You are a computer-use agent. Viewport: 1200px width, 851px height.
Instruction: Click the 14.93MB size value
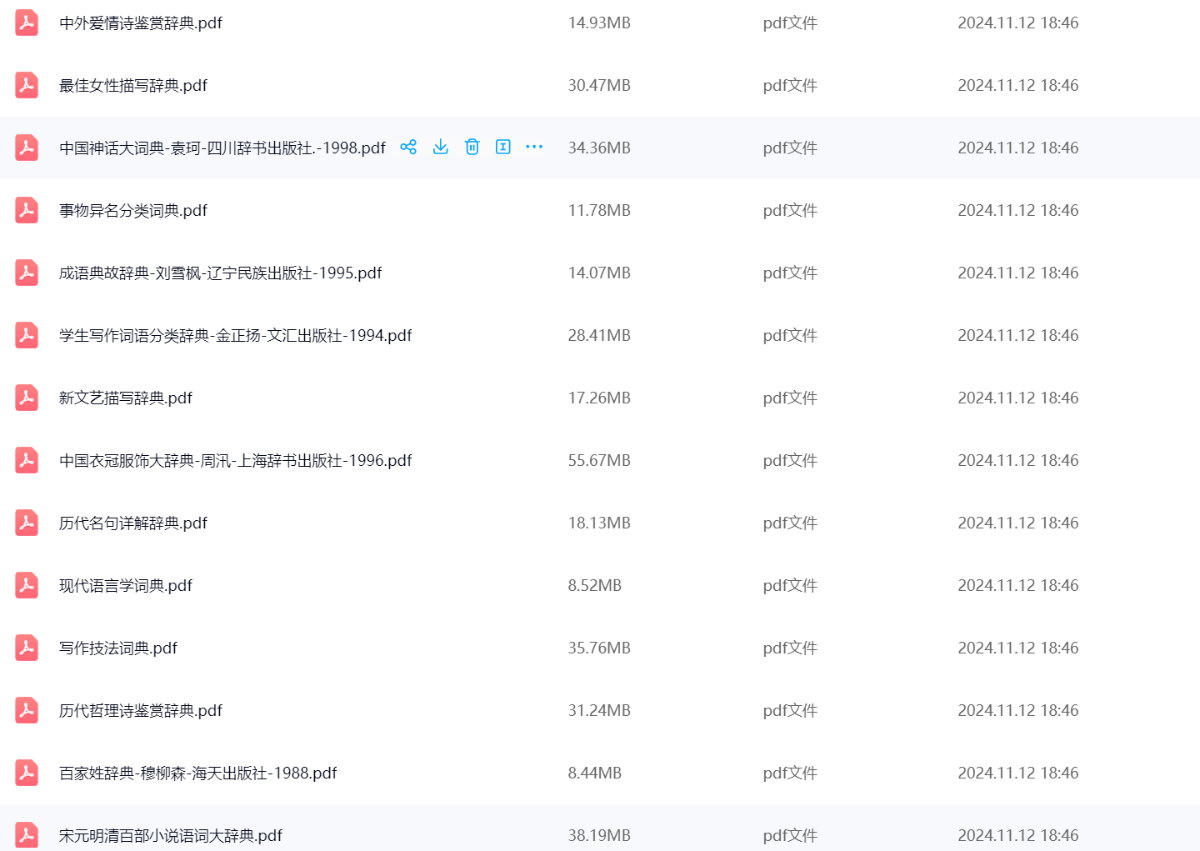pos(599,23)
